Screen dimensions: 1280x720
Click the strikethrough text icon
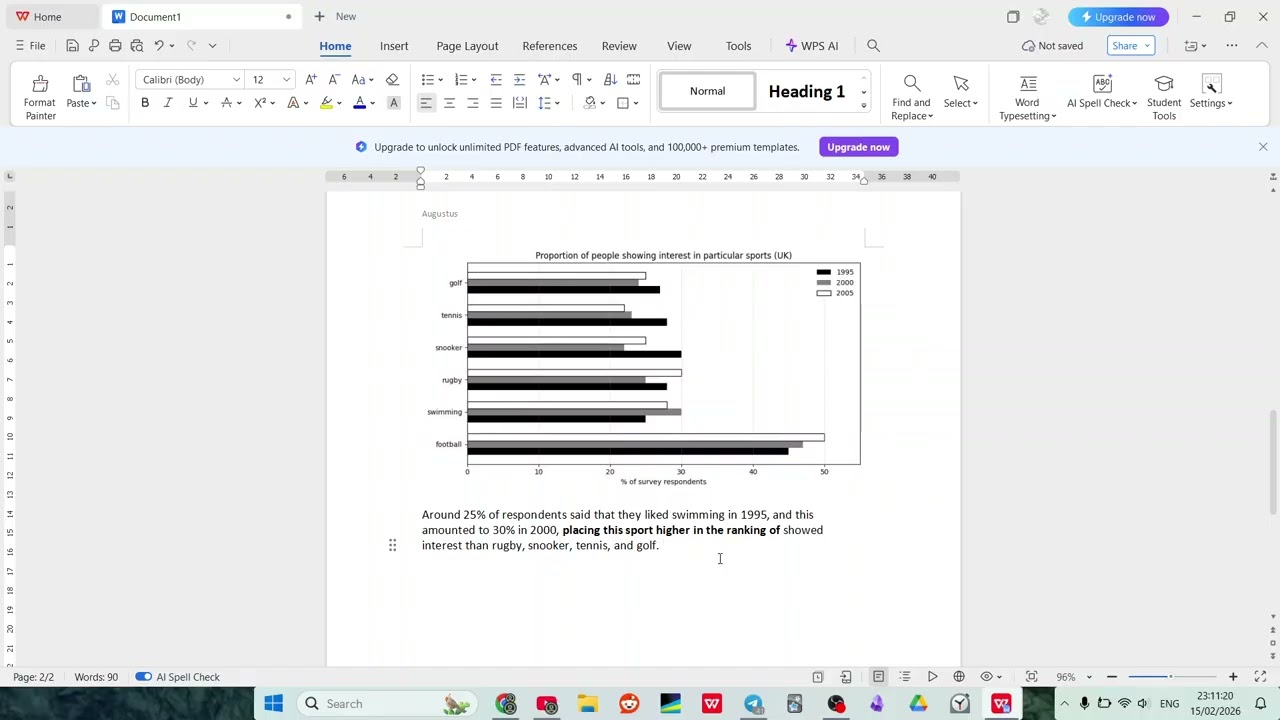tap(227, 103)
